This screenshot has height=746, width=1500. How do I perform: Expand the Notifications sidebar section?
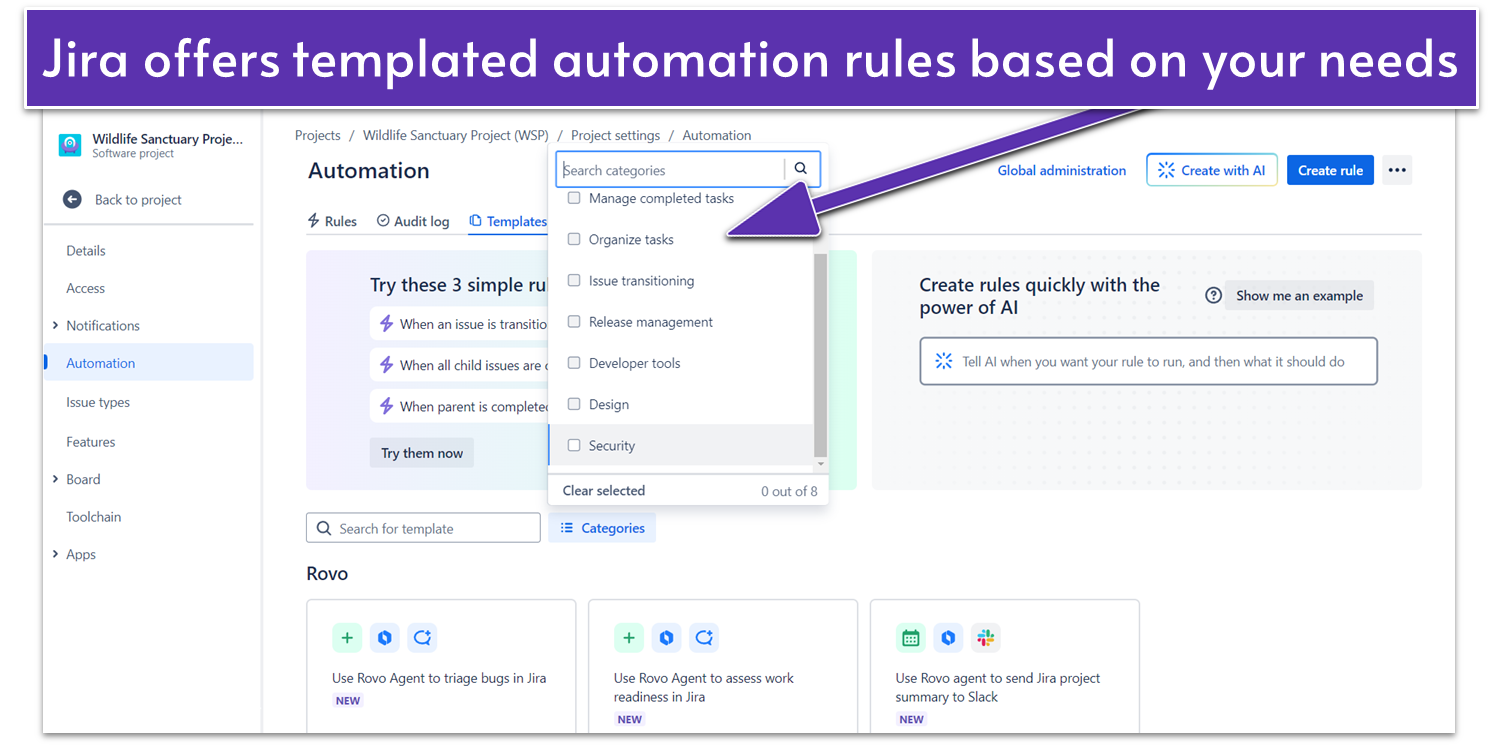tap(55, 325)
